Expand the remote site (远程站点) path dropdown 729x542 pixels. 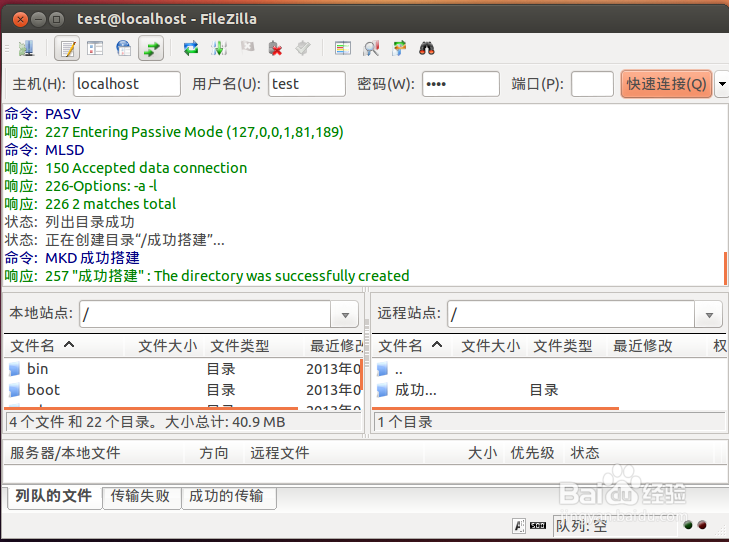pyautogui.click(x=709, y=315)
